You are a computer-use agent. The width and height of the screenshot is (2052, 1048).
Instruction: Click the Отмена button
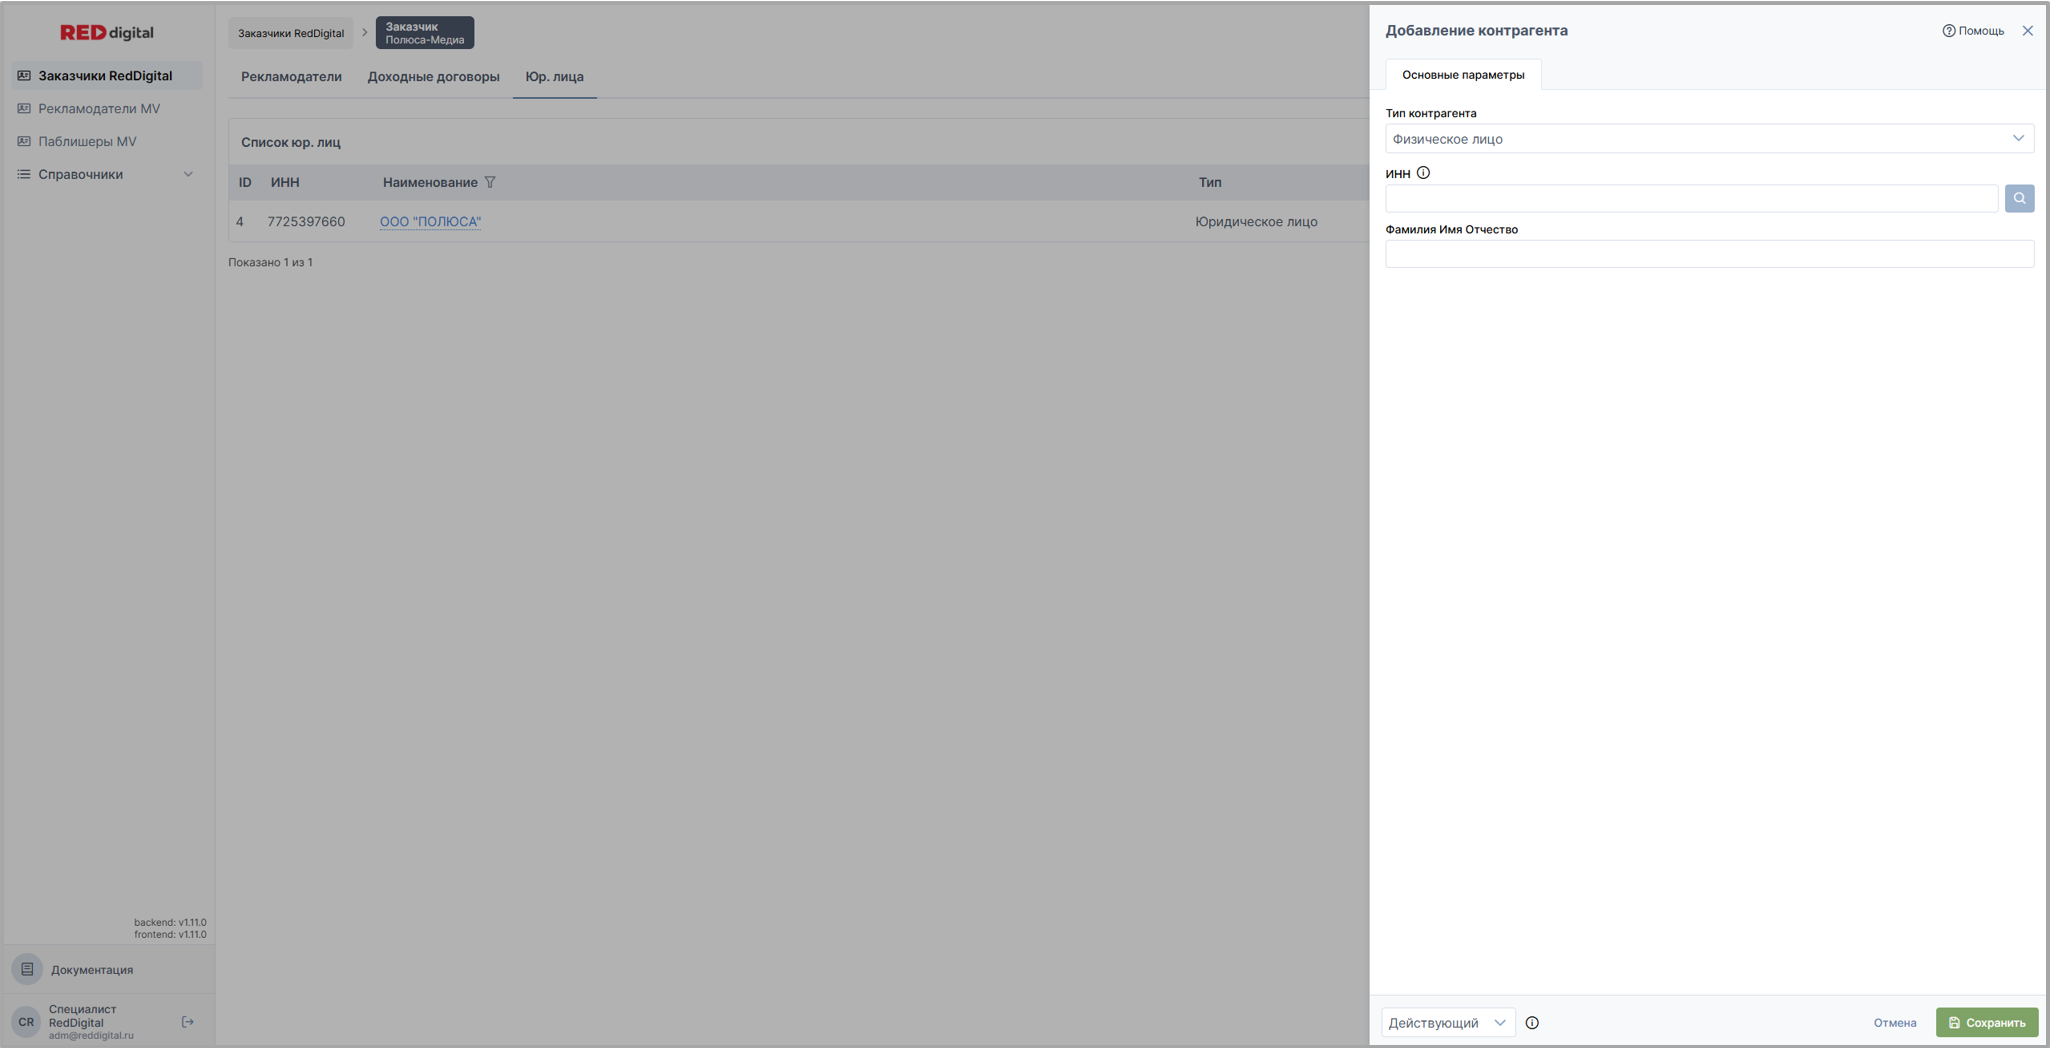[1894, 1022]
